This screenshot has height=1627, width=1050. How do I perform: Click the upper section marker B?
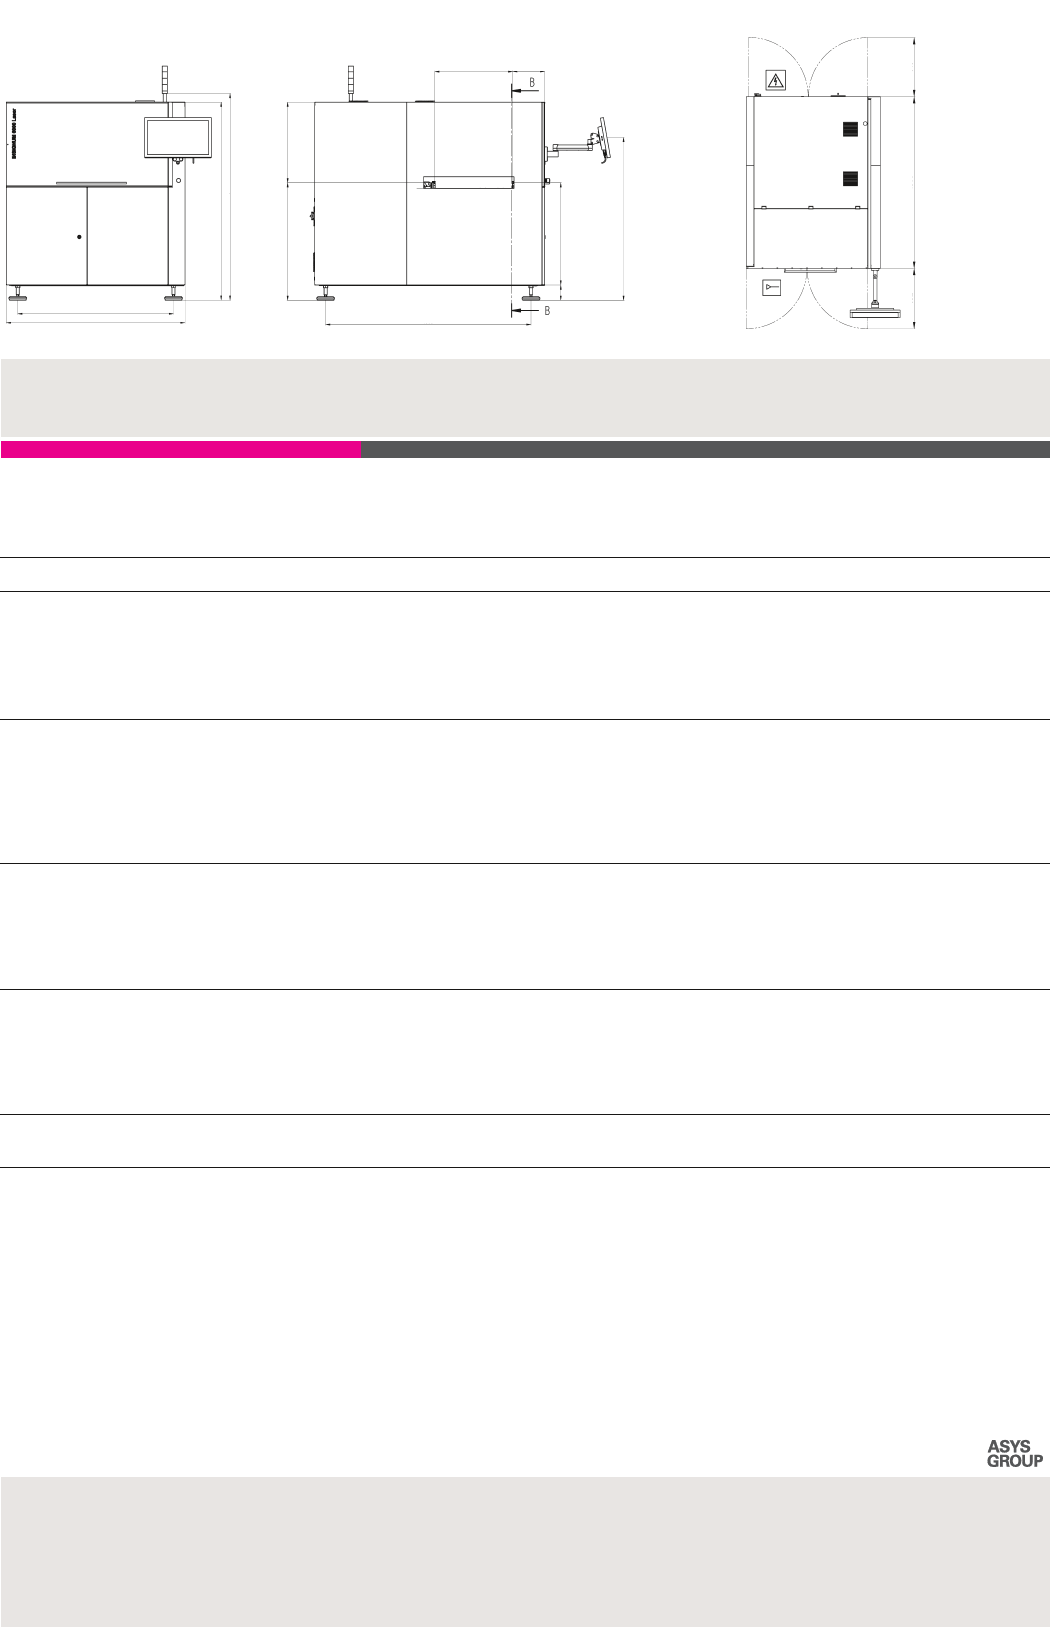pos(531,83)
